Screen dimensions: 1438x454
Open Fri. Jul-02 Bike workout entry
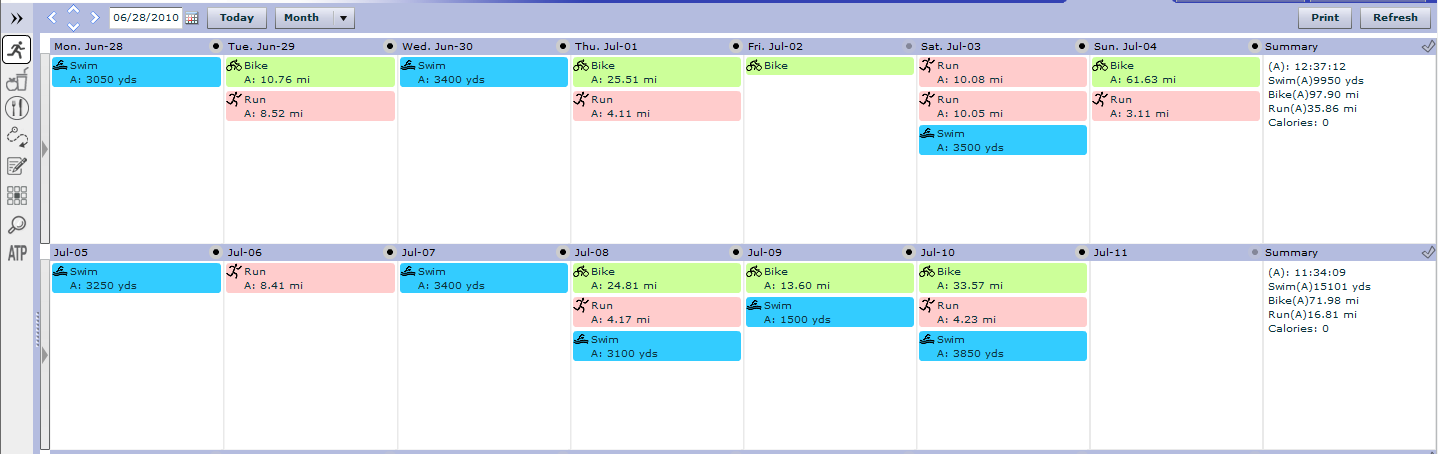[x=829, y=66]
